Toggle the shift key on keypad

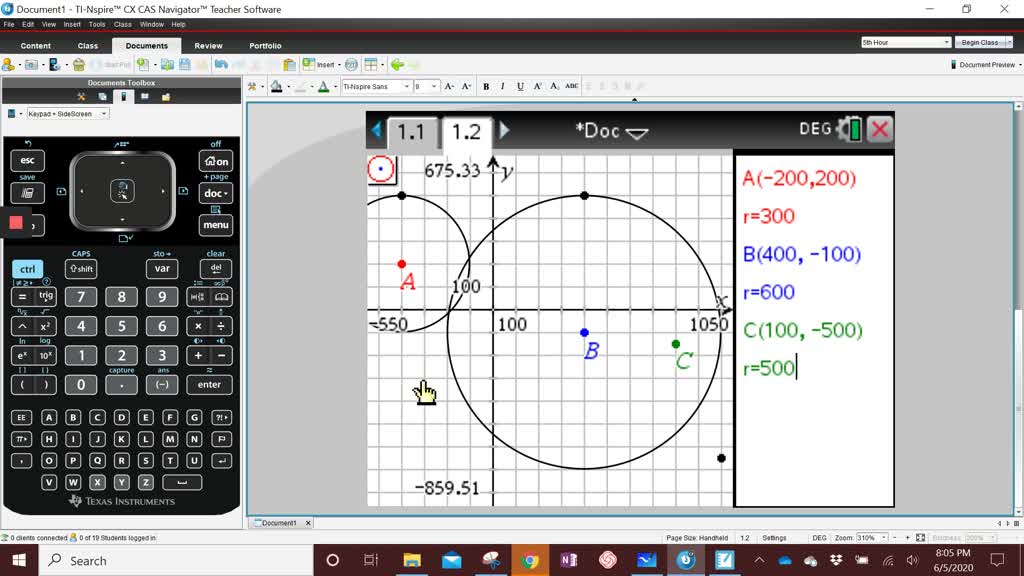tap(81, 269)
